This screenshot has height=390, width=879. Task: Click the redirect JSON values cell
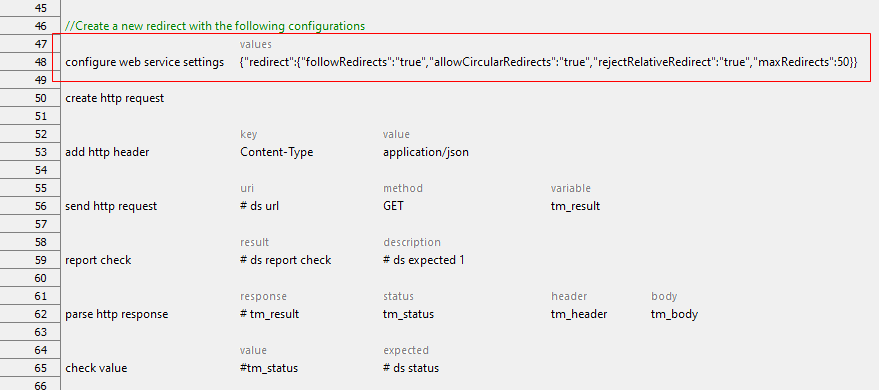click(549, 62)
